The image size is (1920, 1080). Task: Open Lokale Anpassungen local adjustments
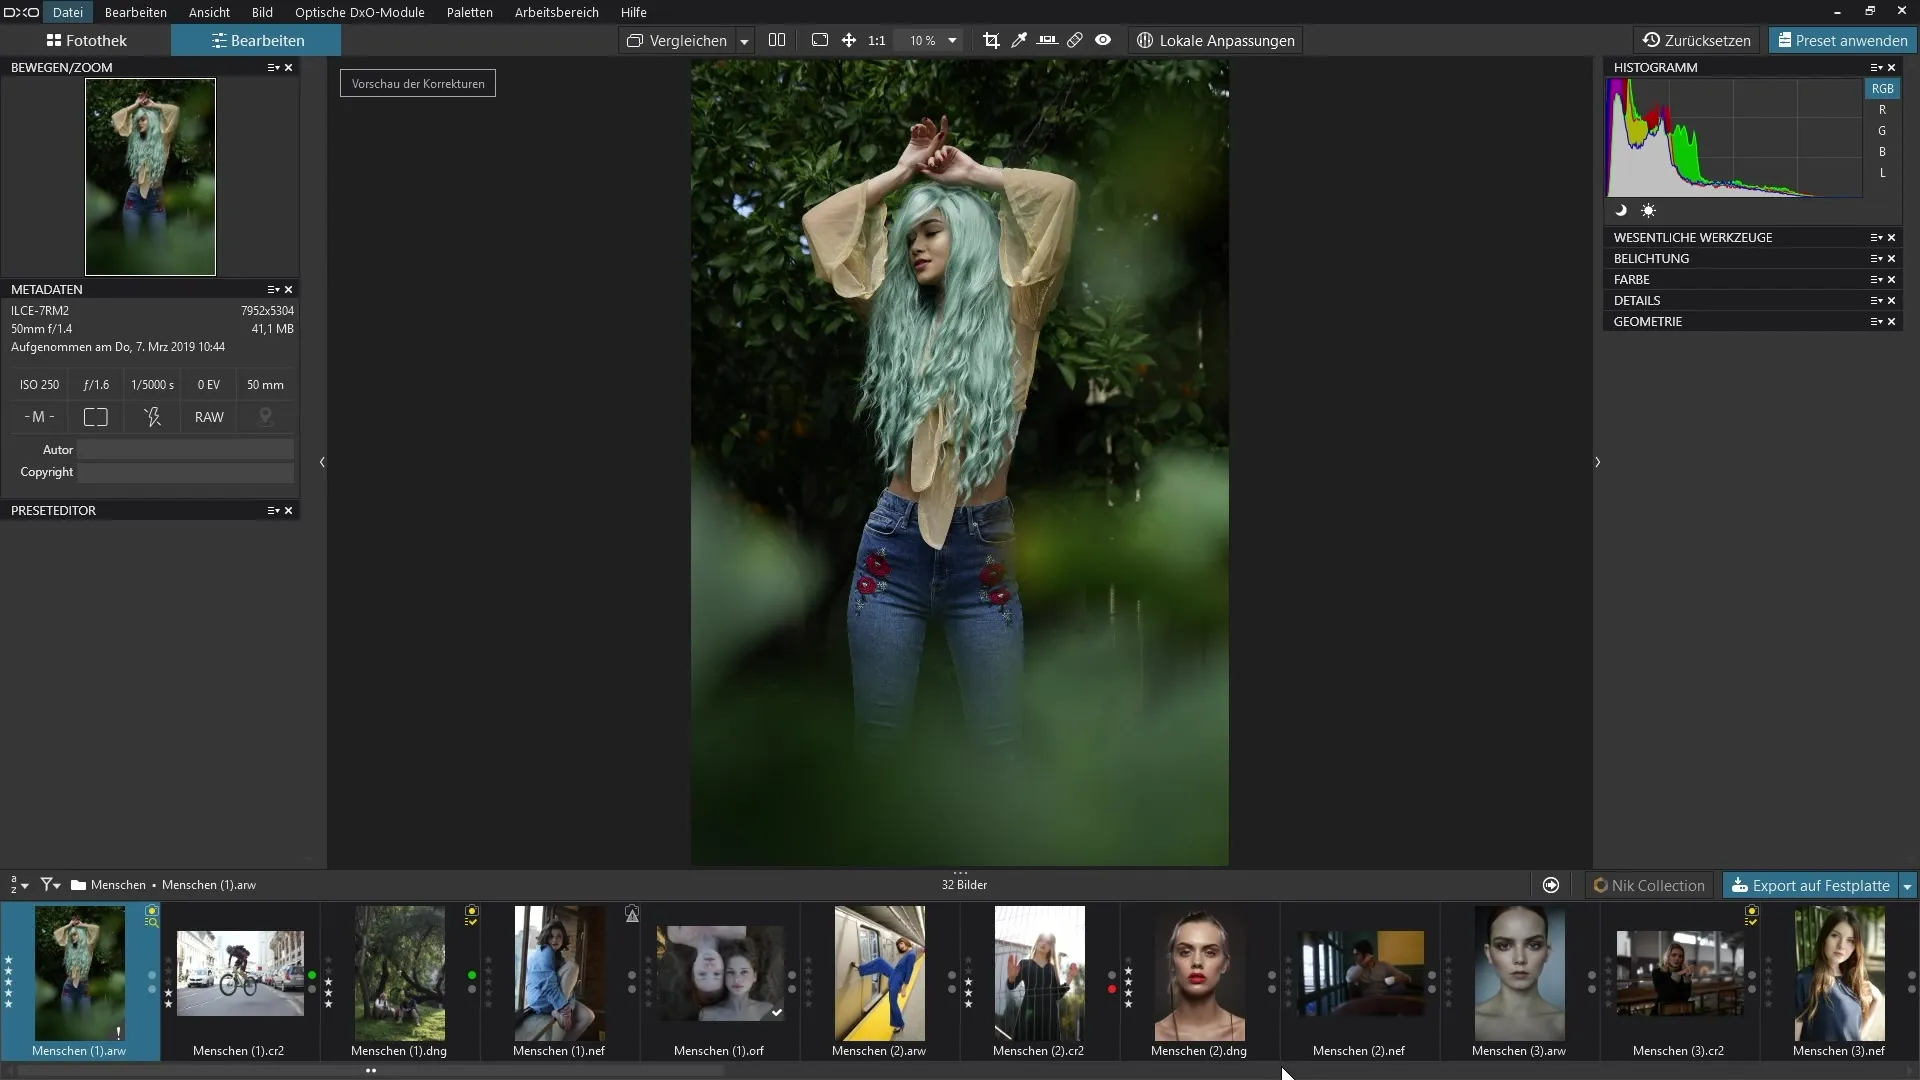click(1216, 40)
